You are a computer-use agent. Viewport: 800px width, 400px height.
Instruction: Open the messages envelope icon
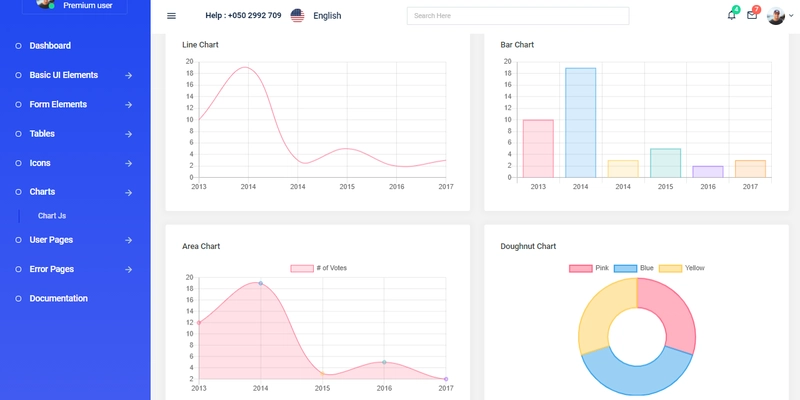pos(752,15)
